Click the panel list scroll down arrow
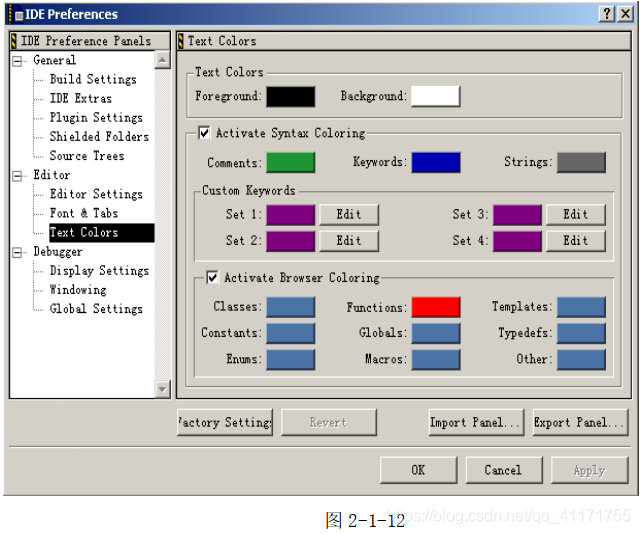Viewport: 640px width, 534px height. point(162,389)
